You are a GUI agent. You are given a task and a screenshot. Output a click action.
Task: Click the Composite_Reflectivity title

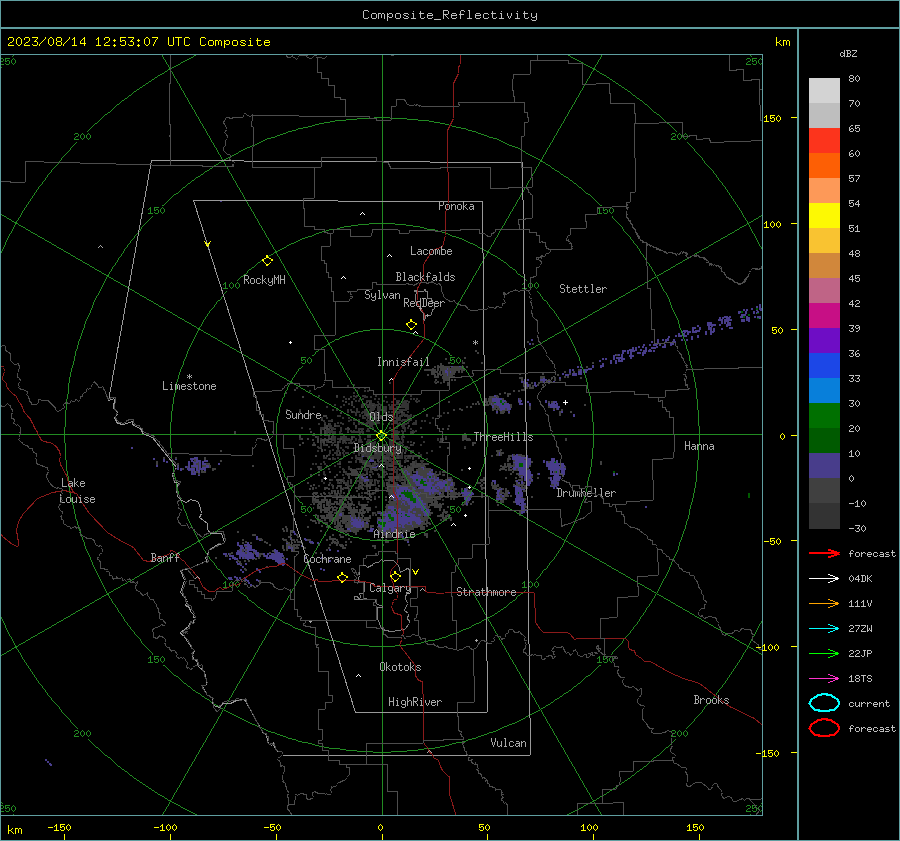click(x=449, y=15)
